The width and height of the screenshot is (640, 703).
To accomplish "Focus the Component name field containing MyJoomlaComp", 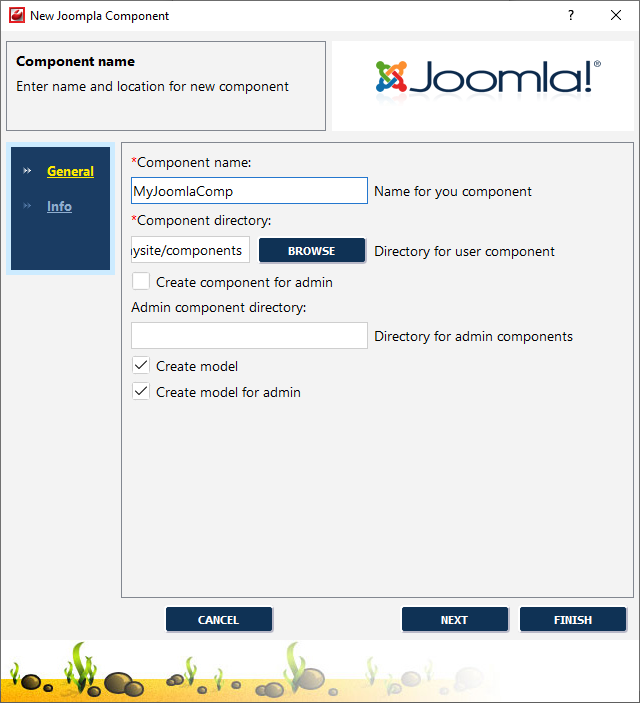I will click(249, 191).
